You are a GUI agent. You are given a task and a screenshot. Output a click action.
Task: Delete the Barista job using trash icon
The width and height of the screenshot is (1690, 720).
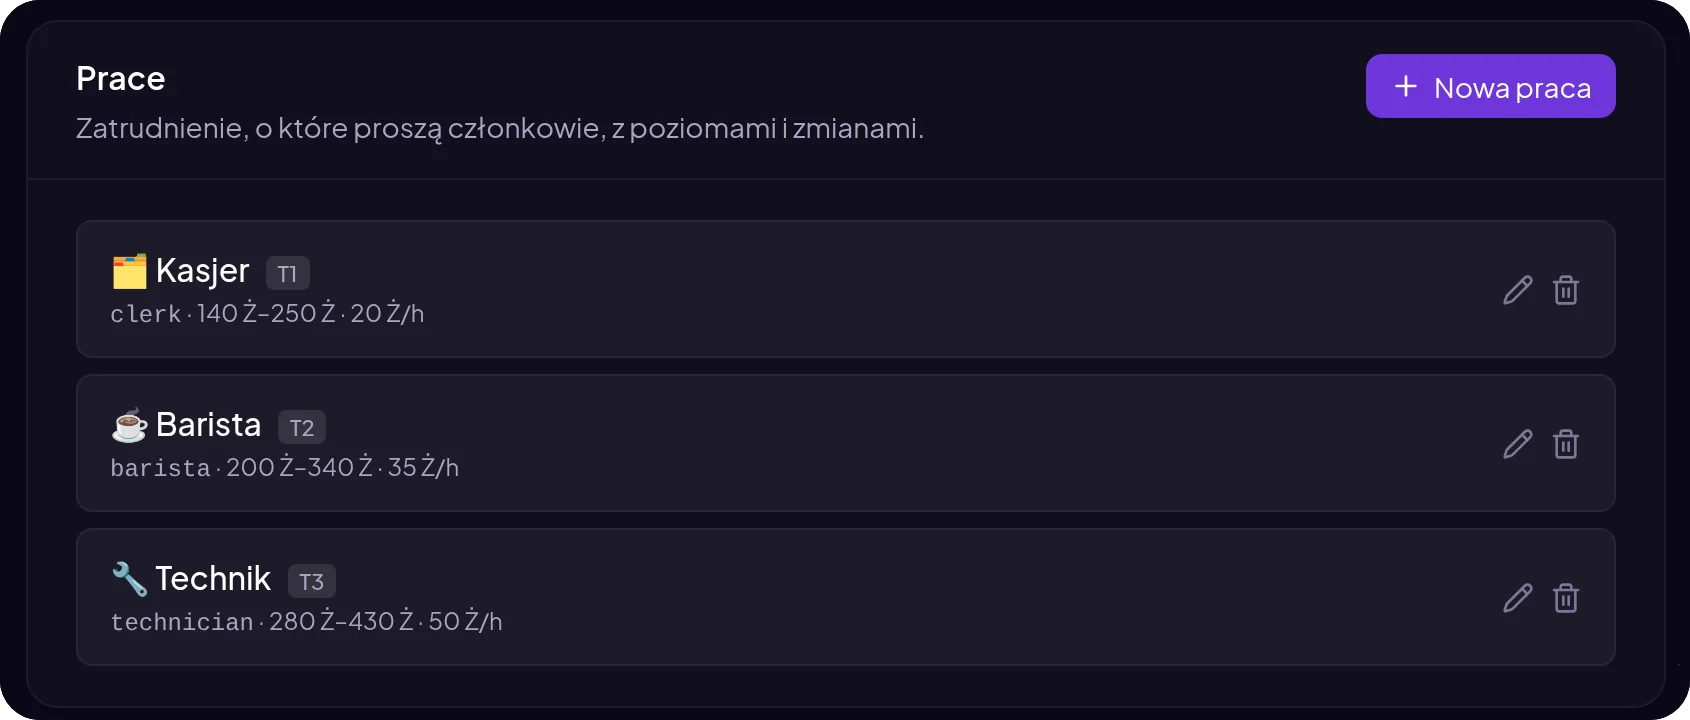click(1566, 444)
